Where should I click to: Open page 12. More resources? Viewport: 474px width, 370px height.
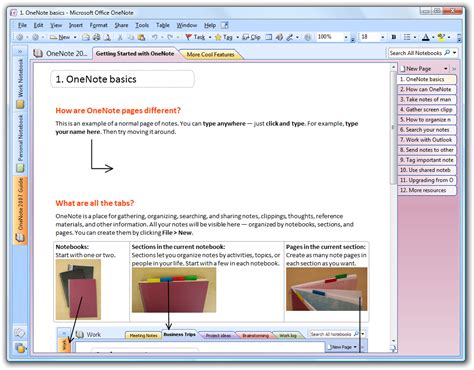(426, 190)
